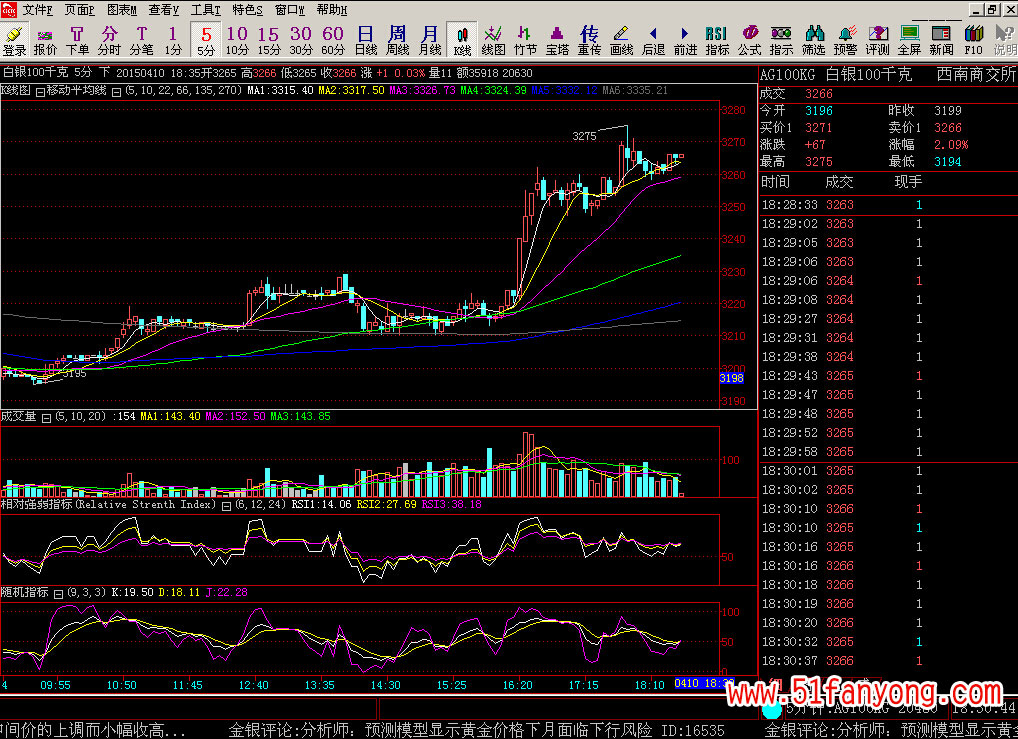Click the 后退 back arrow icon
Viewport: 1018px width, 739px height.
tap(653, 40)
